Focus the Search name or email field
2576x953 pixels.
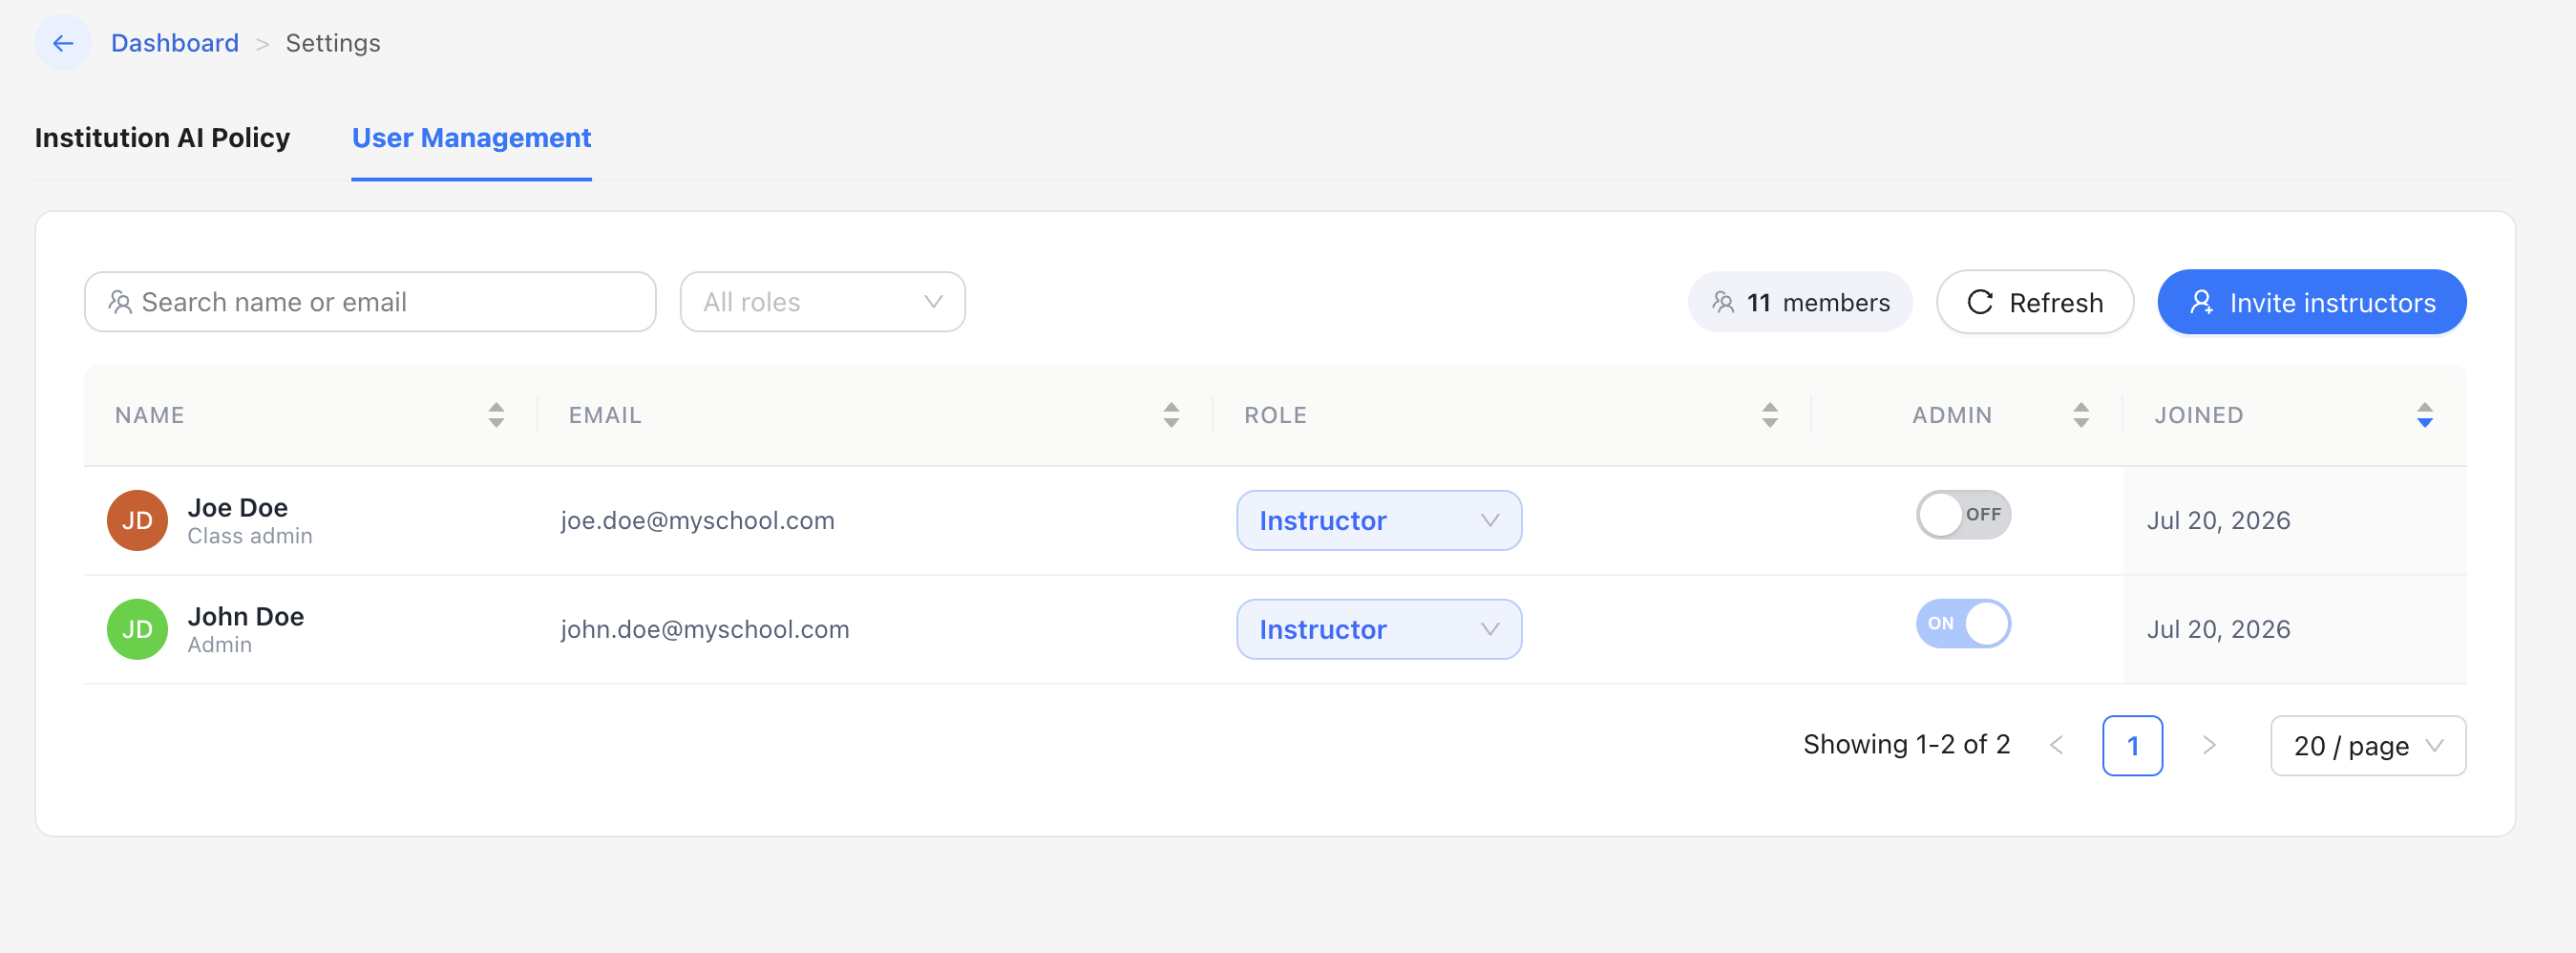tap(370, 302)
